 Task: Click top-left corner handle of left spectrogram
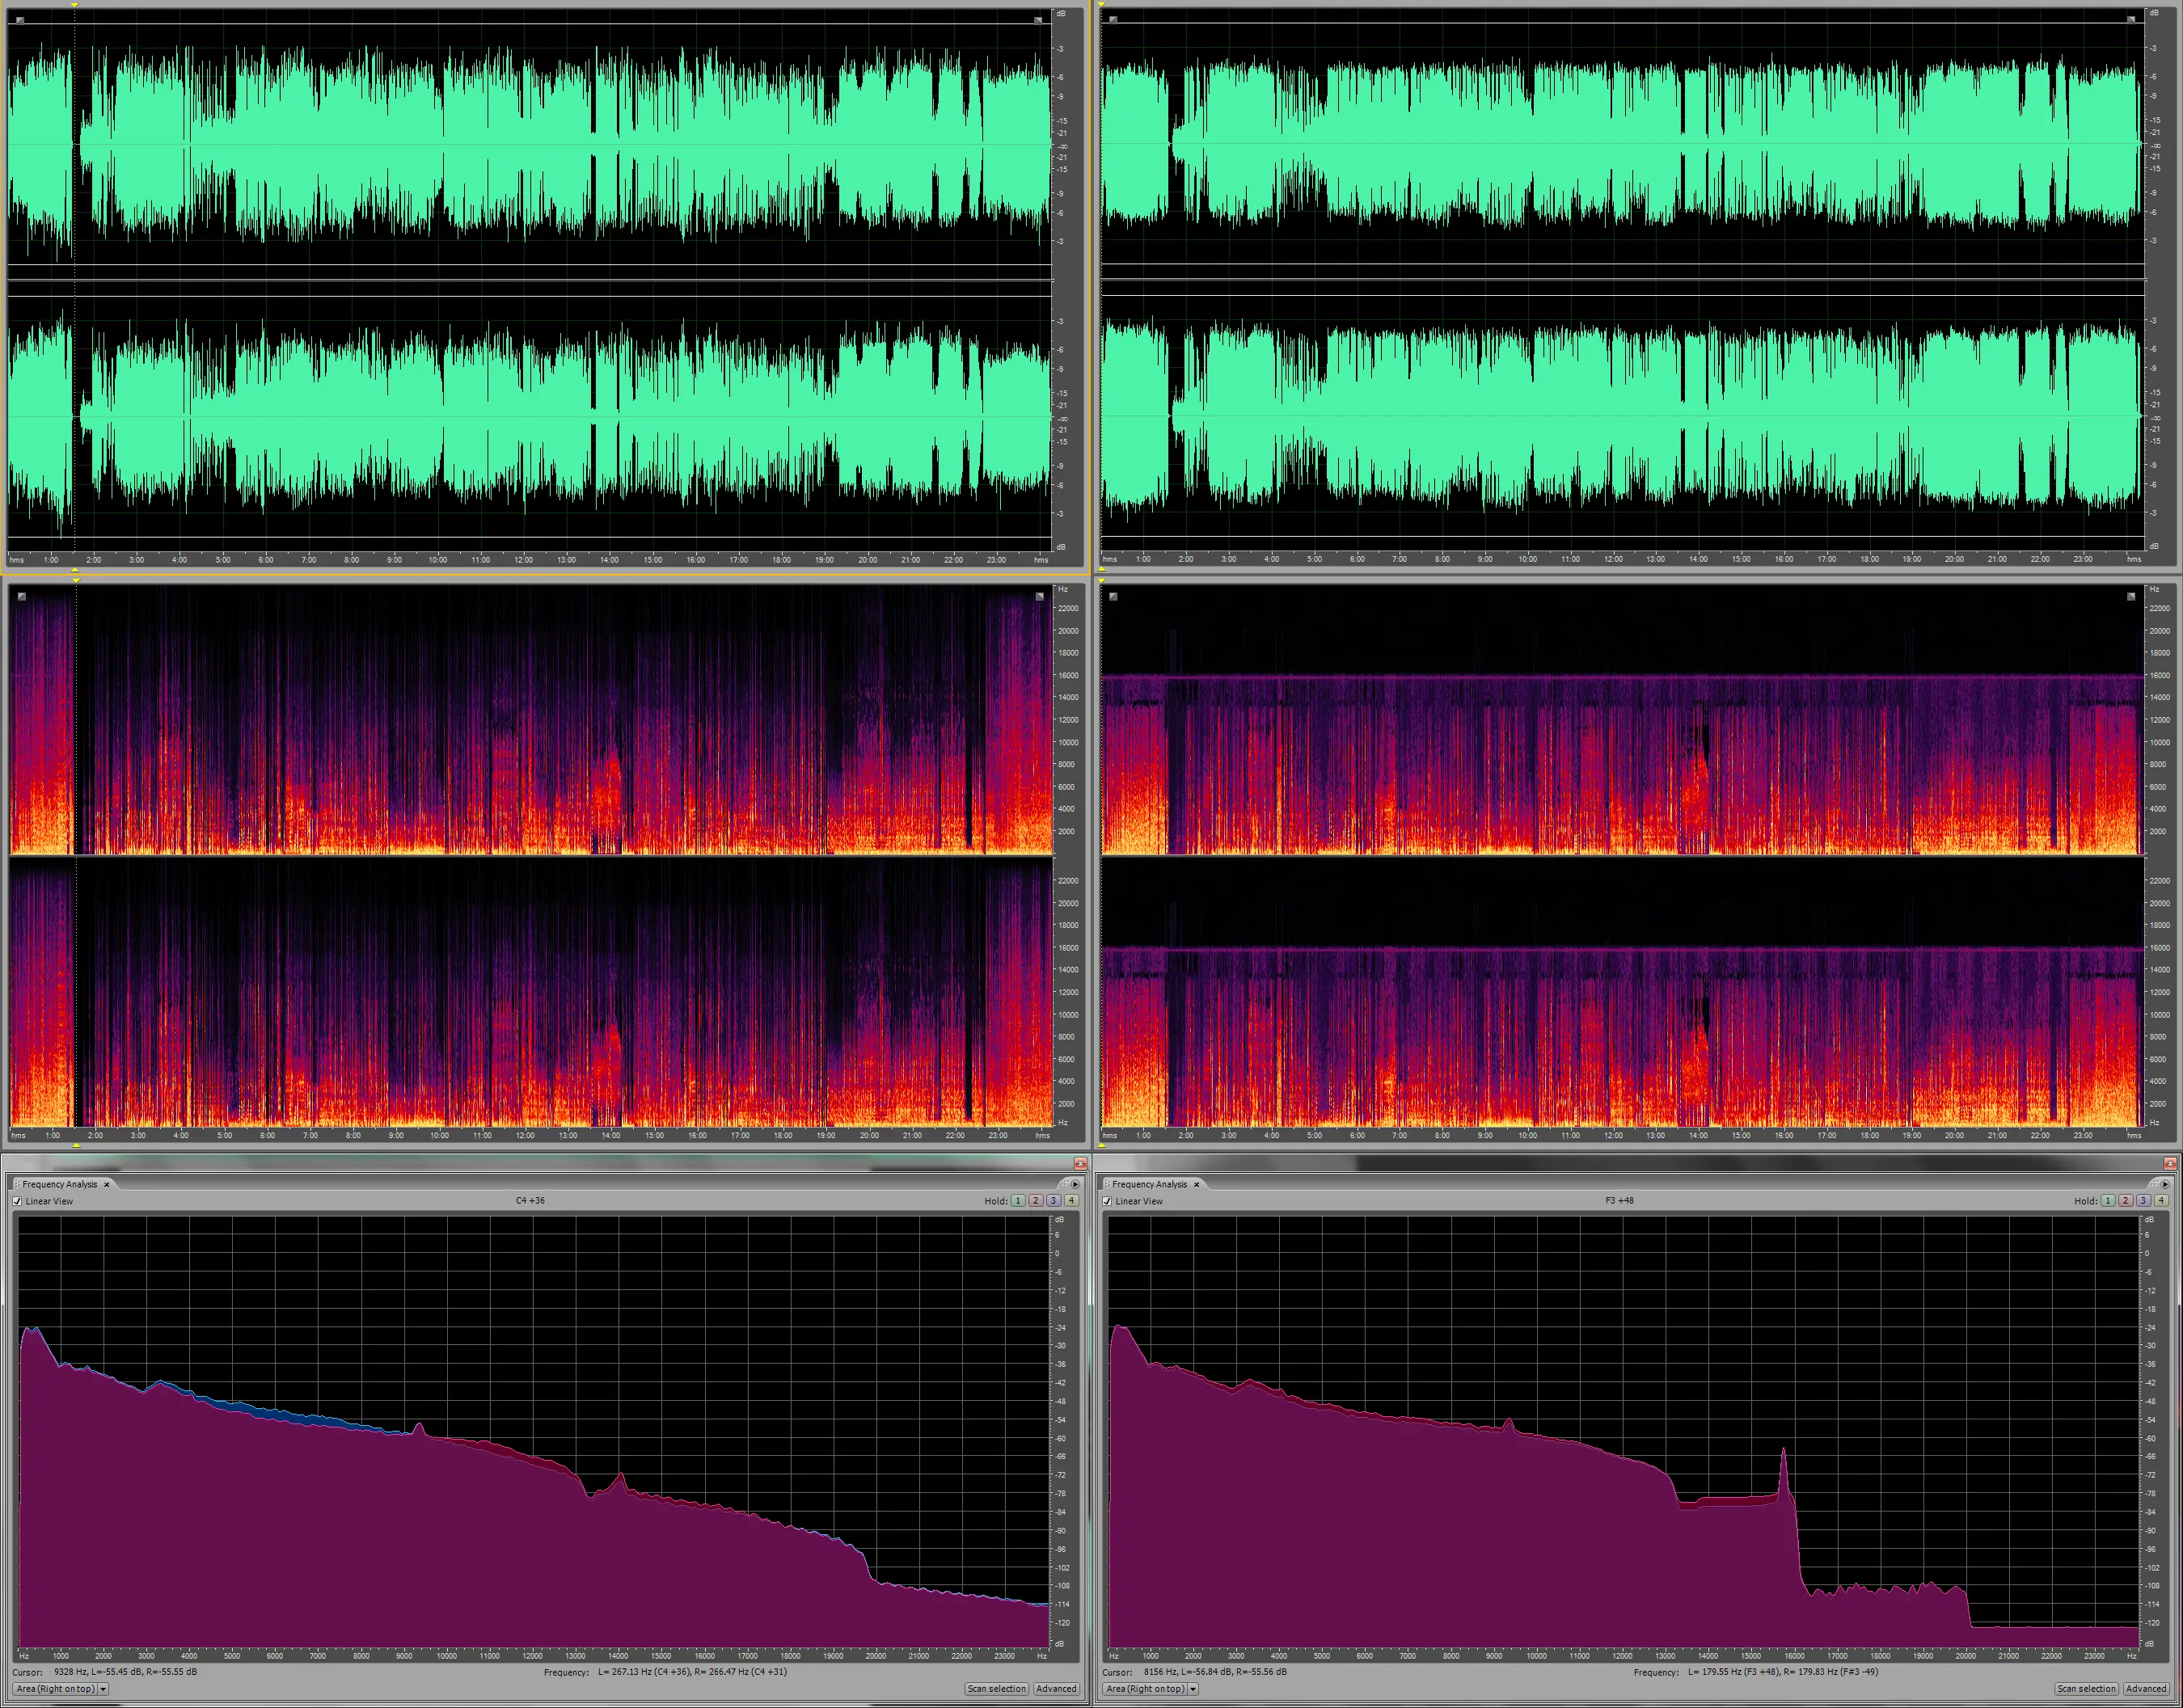(x=22, y=597)
